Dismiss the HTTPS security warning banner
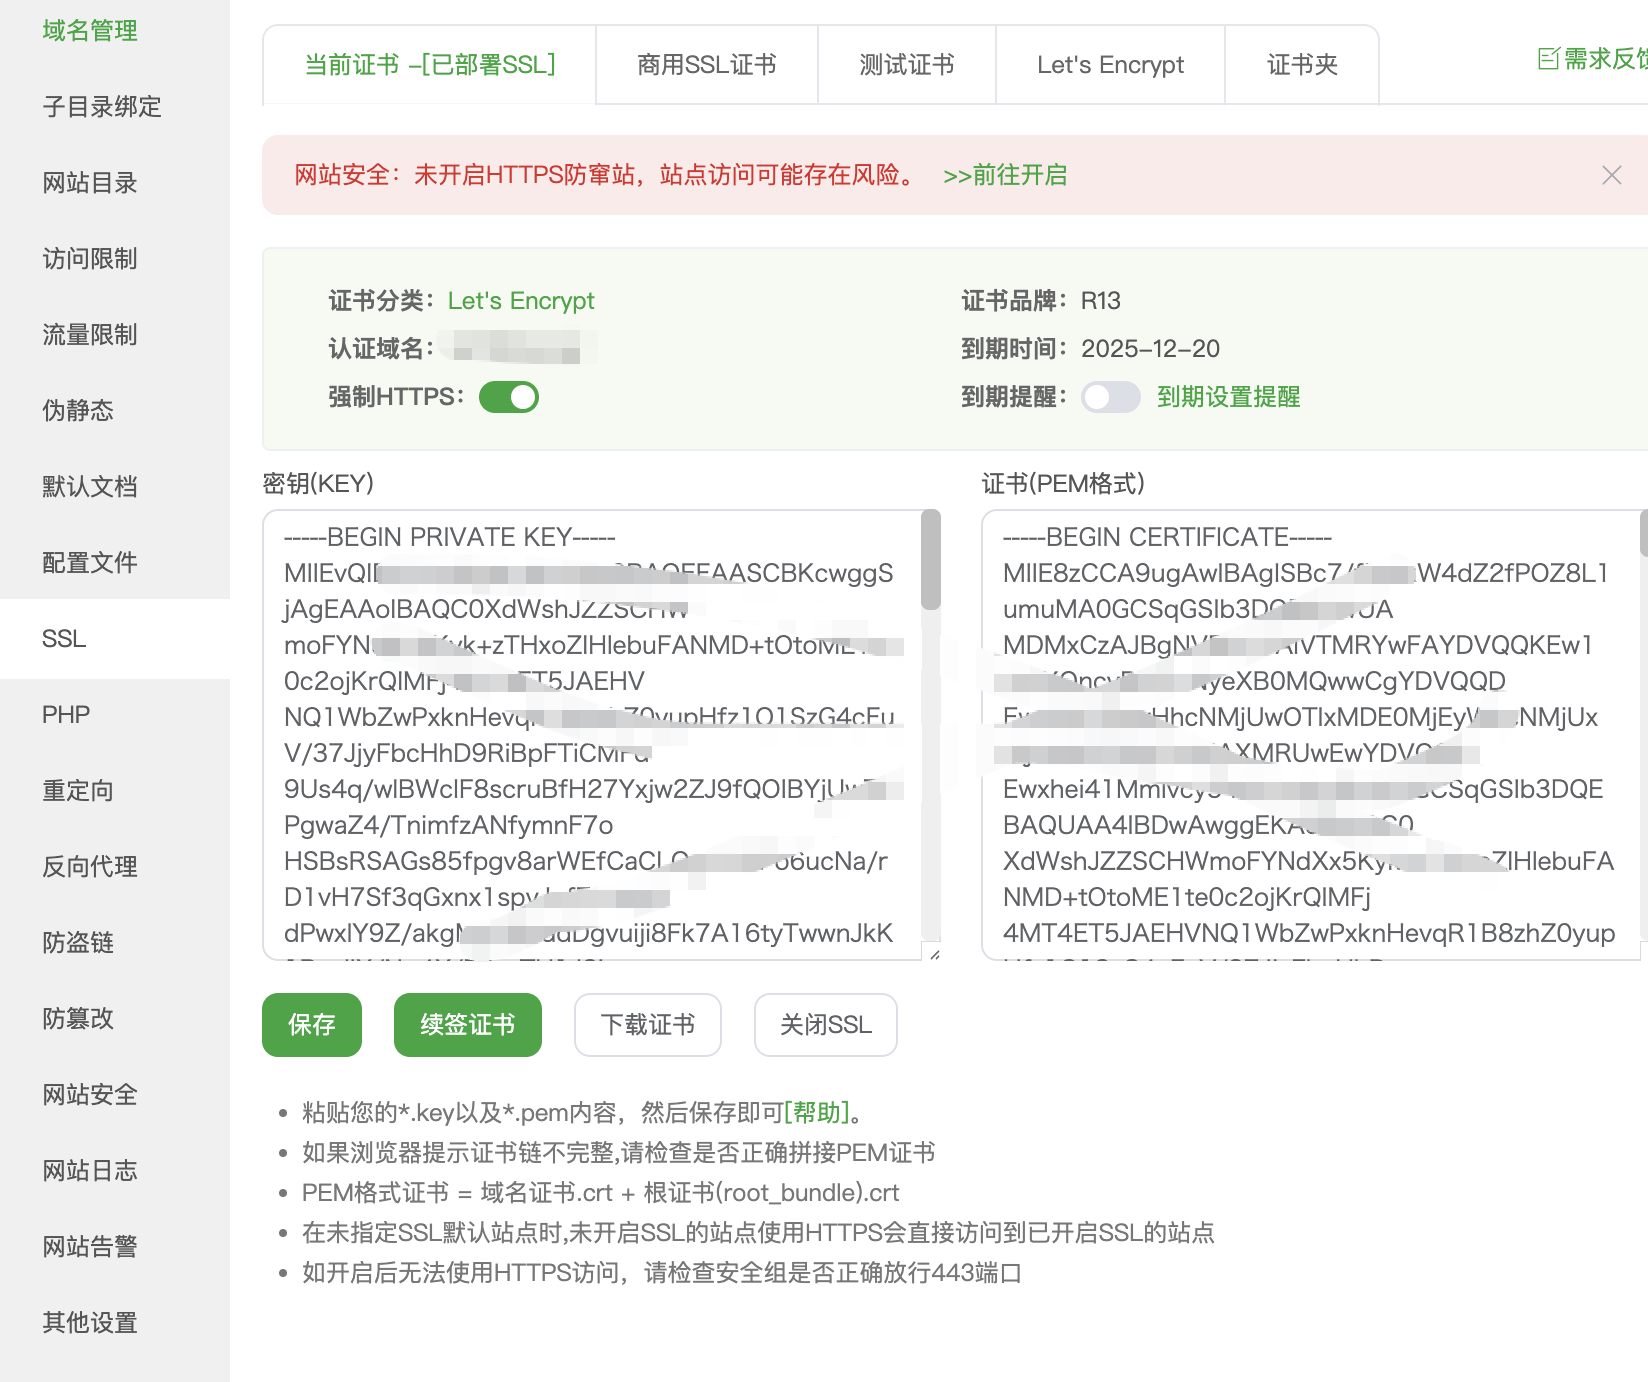This screenshot has height=1382, width=1648. pos(1611,175)
